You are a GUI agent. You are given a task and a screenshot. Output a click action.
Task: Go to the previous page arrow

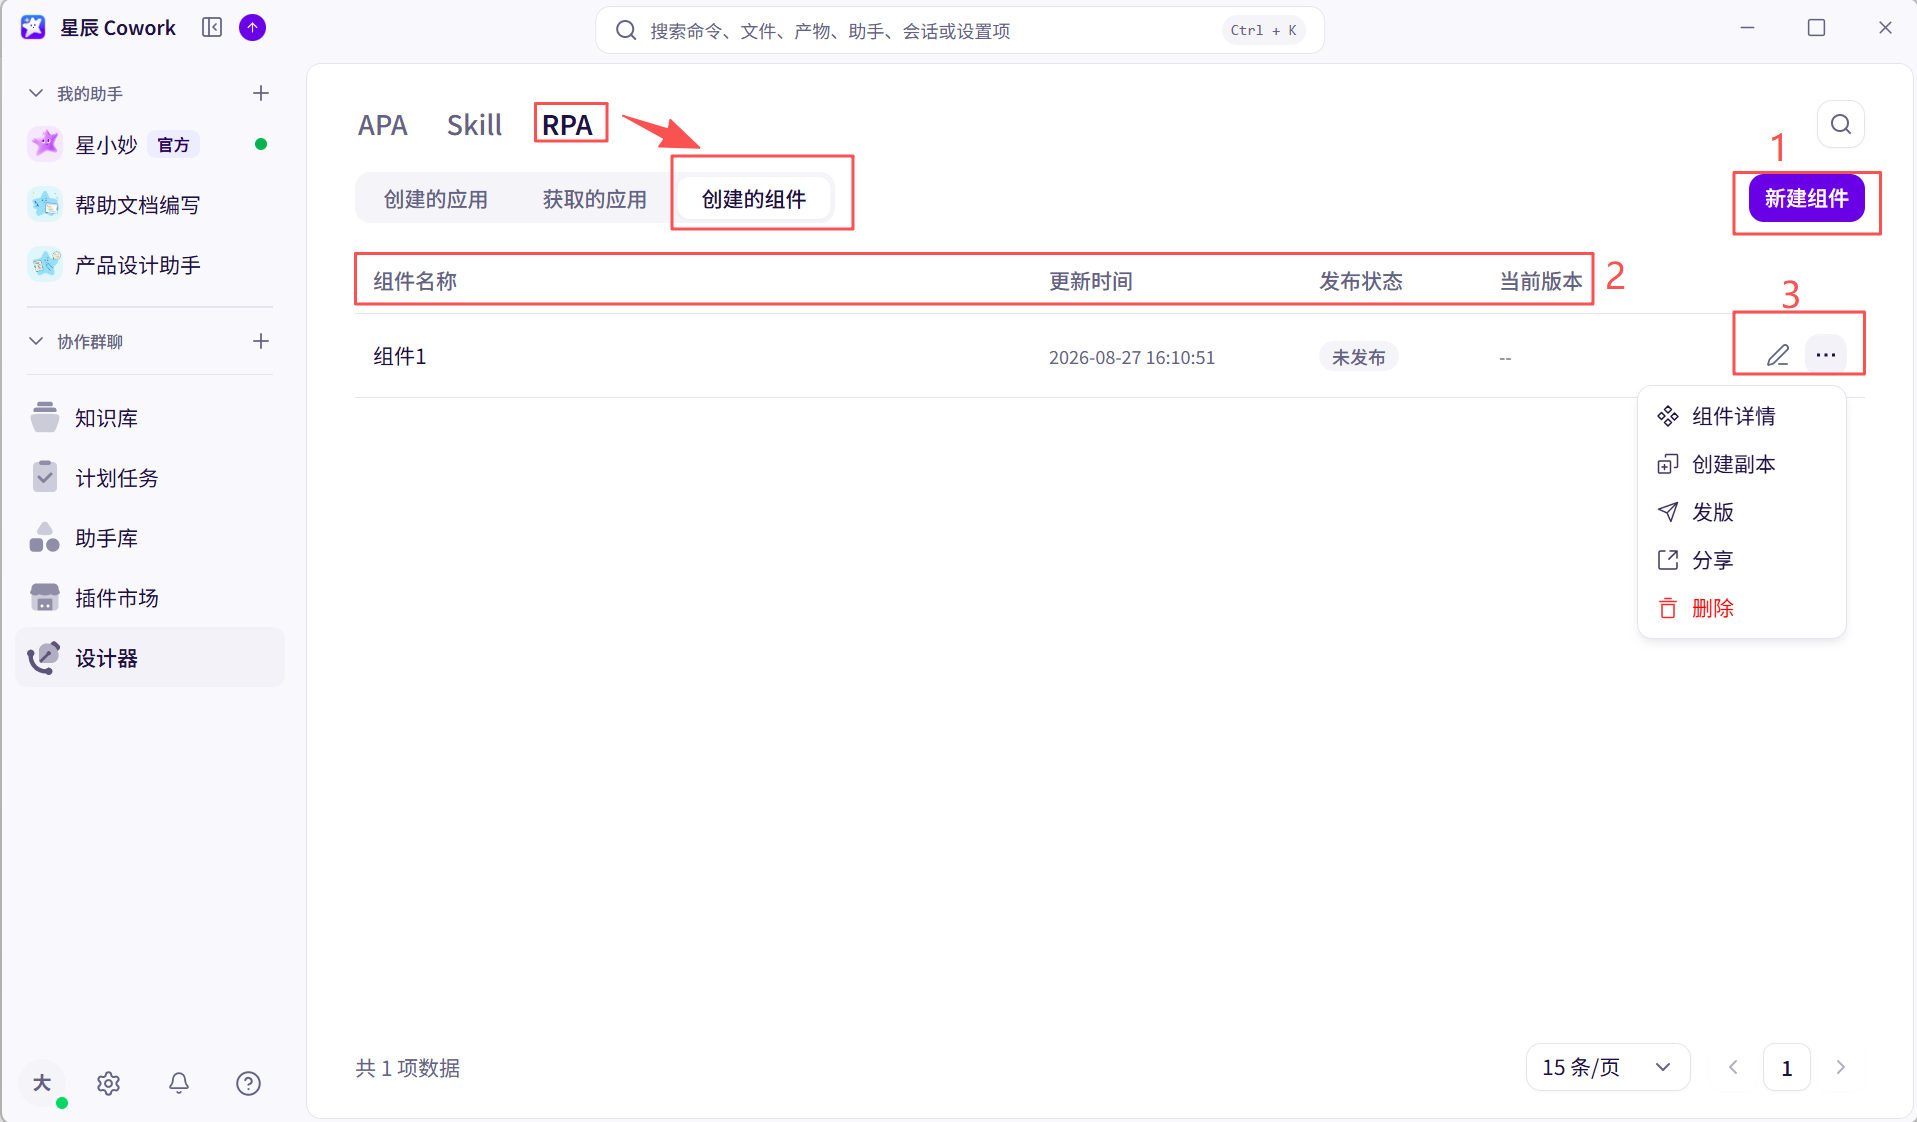coord(1733,1067)
